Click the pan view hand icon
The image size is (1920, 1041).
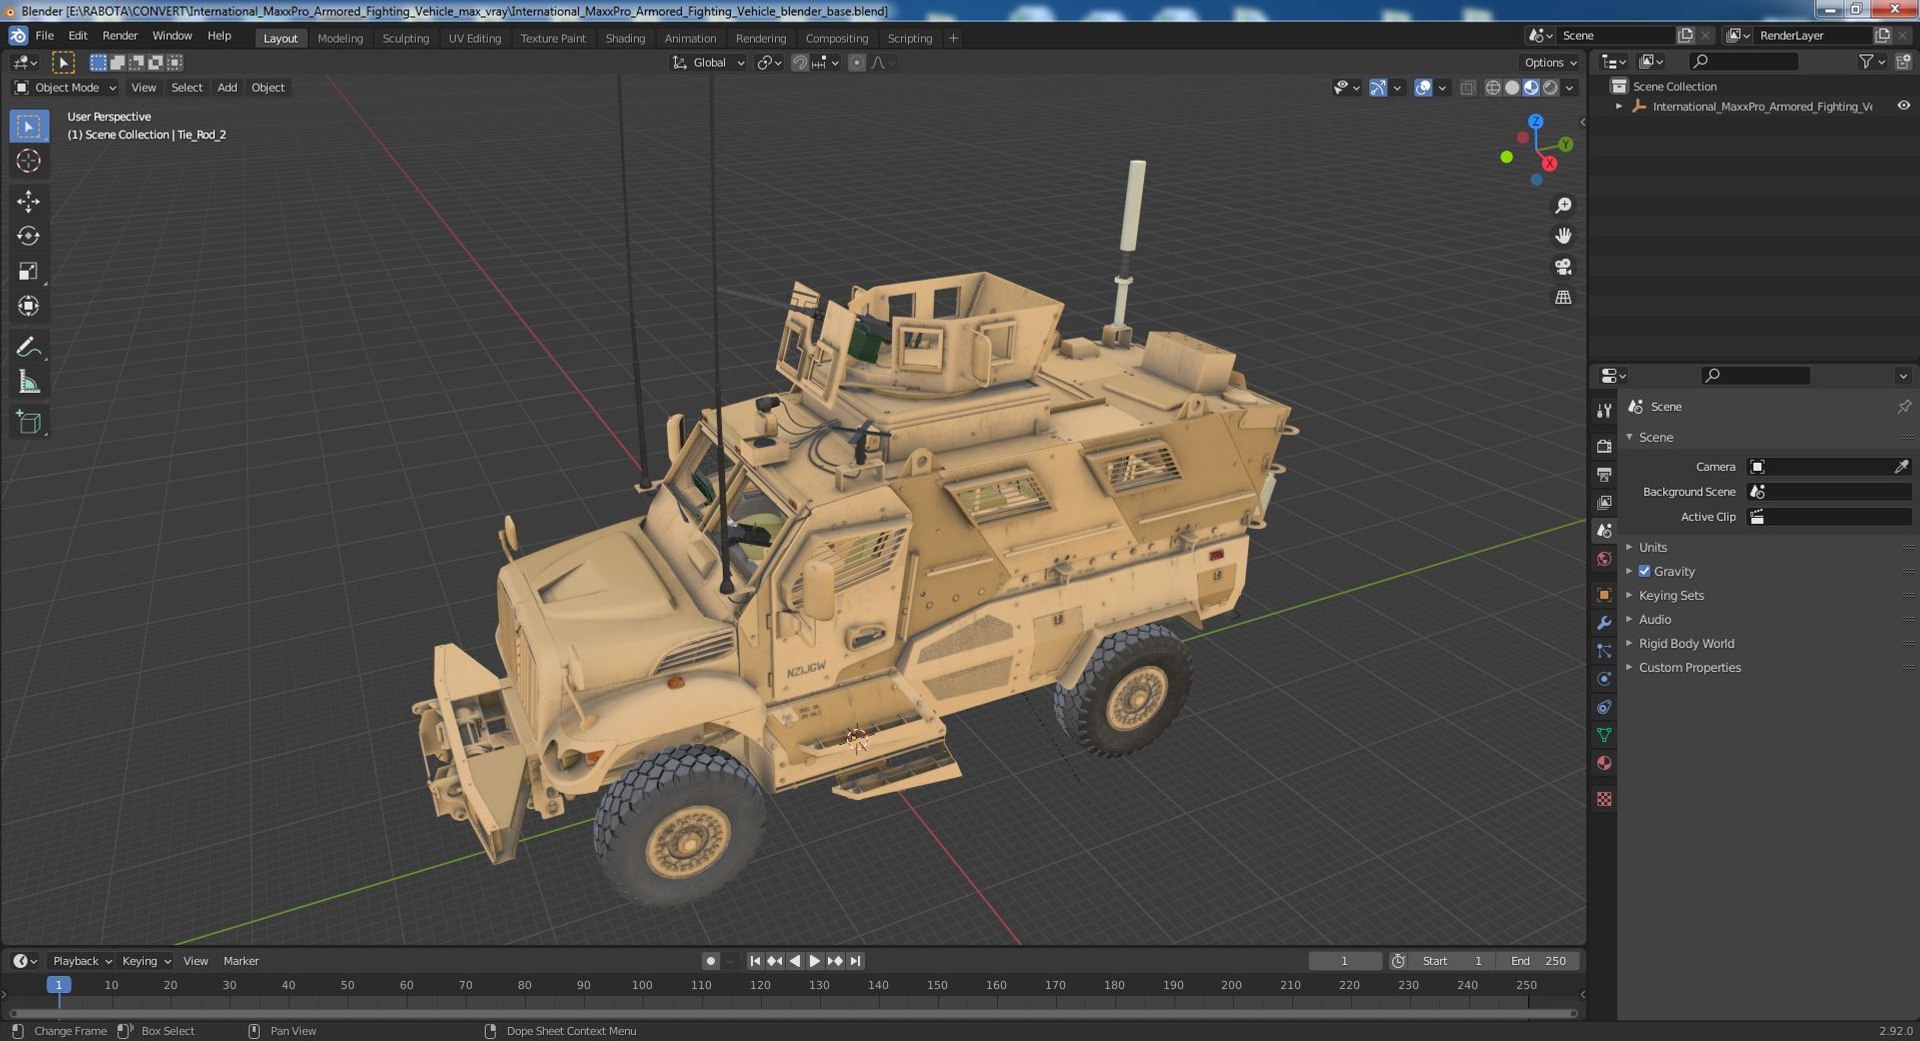pyautogui.click(x=1563, y=236)
